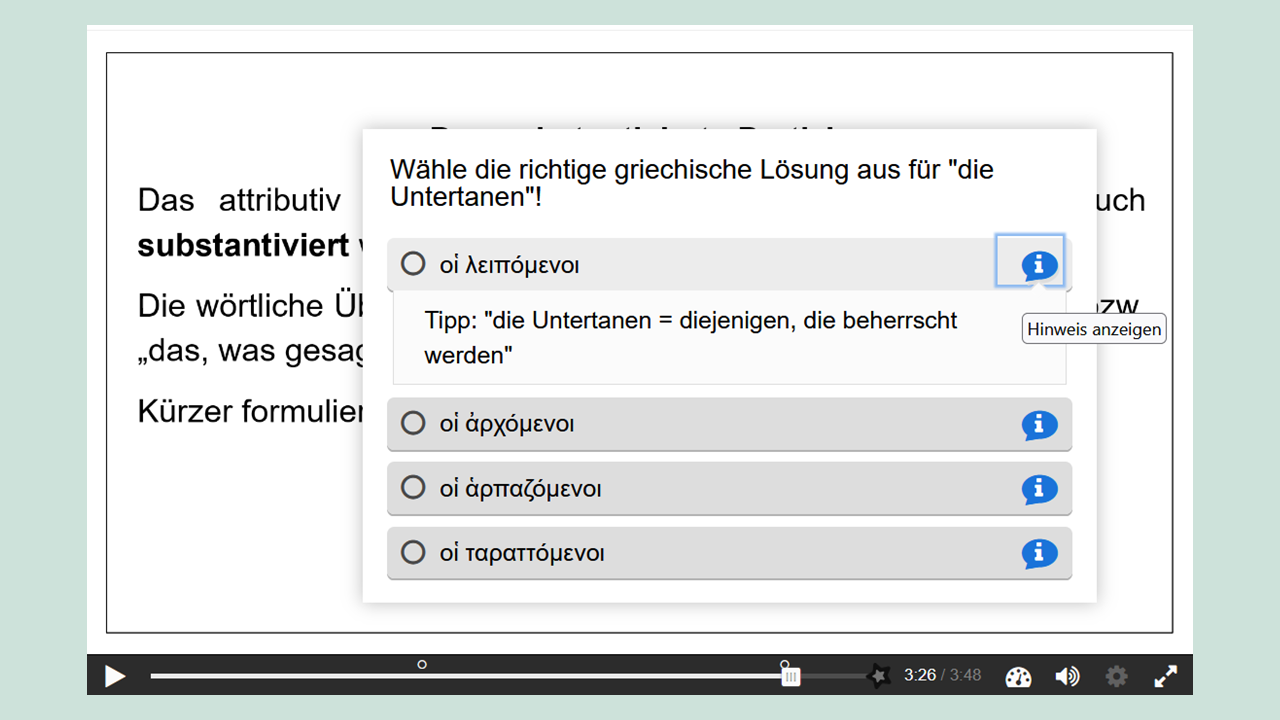Select the οἱ ἀρχόμενοι radio option
The width and height of the screenshot is (1280, 720).
[x=413, y=423]
